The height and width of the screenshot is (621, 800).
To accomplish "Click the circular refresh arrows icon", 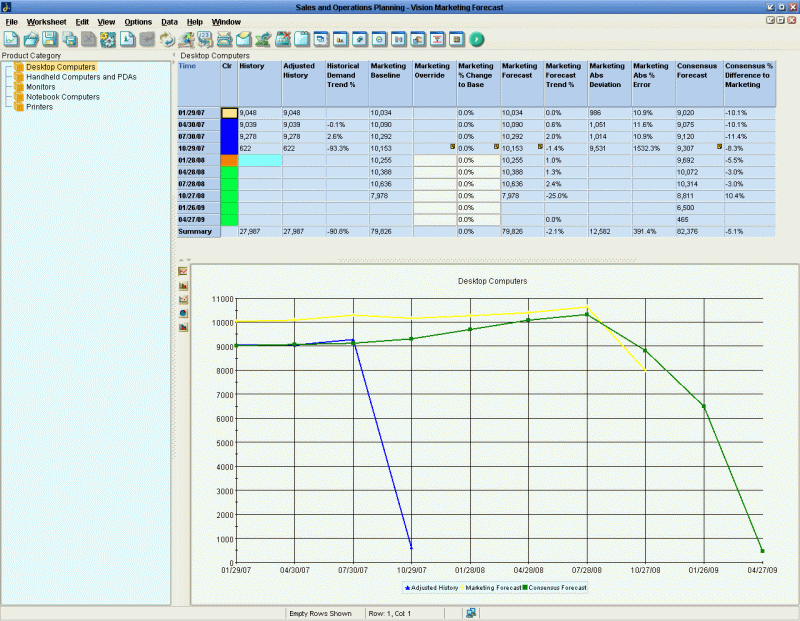I will [166, 39].
